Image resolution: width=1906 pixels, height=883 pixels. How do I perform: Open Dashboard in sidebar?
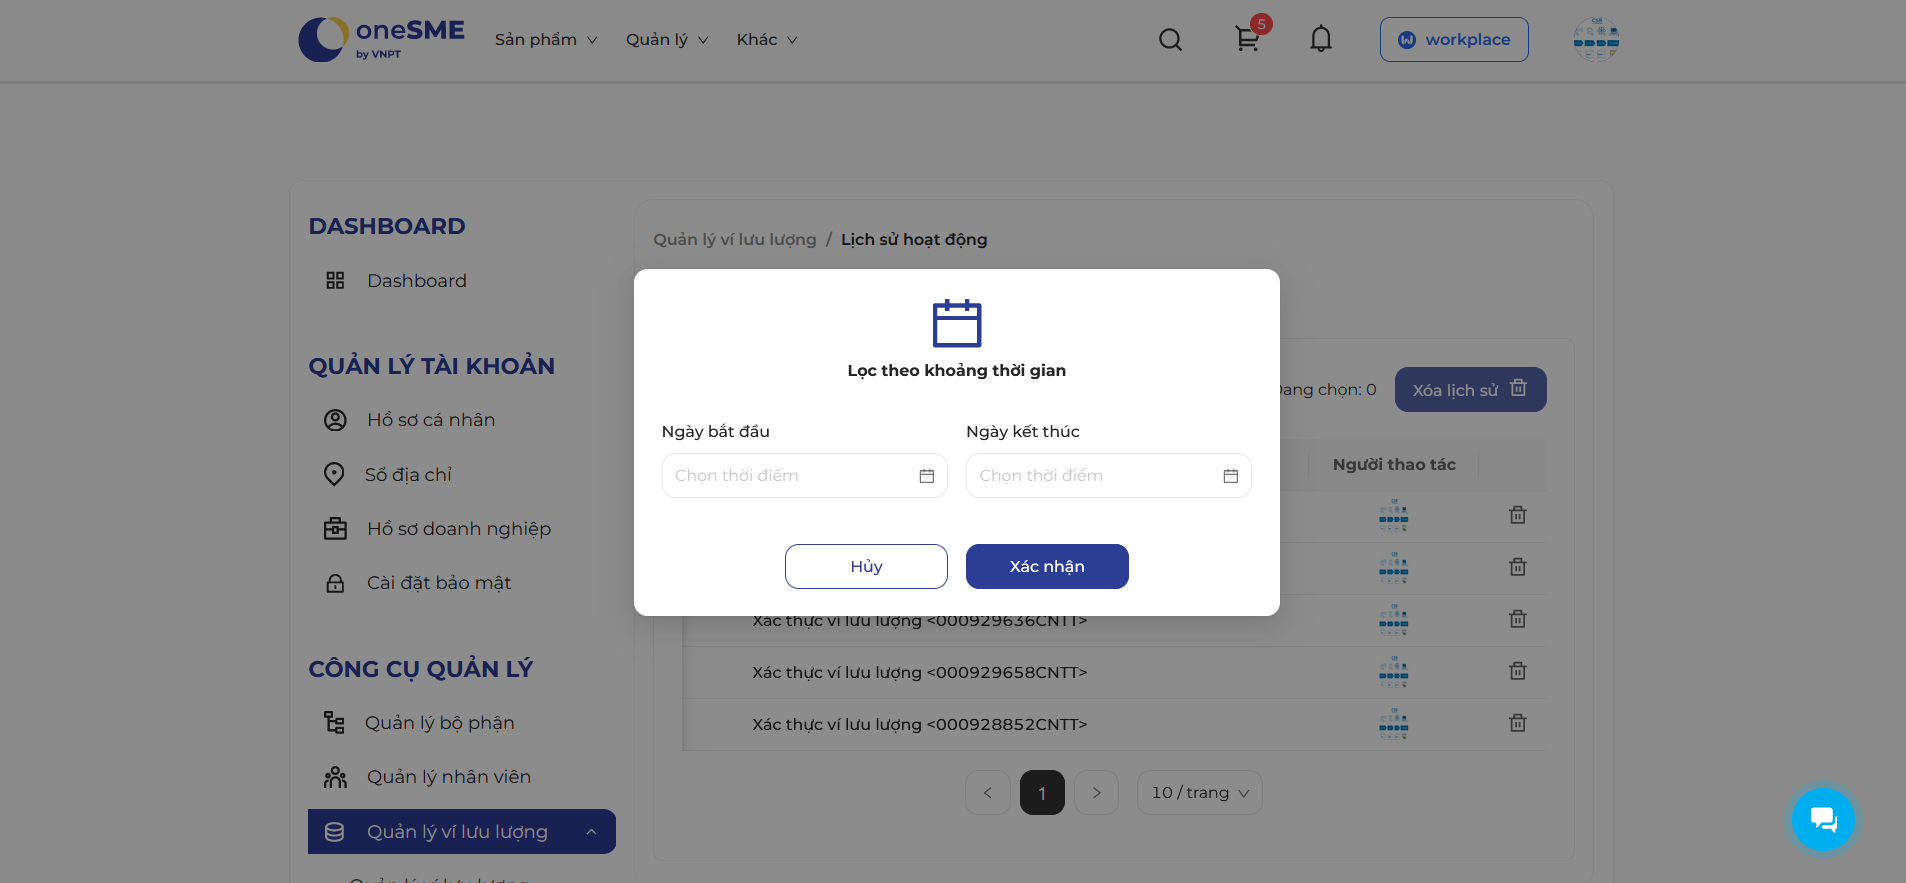tap(416, 281)
